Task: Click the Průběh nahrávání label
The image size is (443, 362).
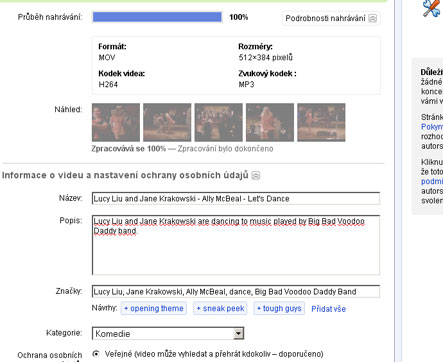Action: 50,17
